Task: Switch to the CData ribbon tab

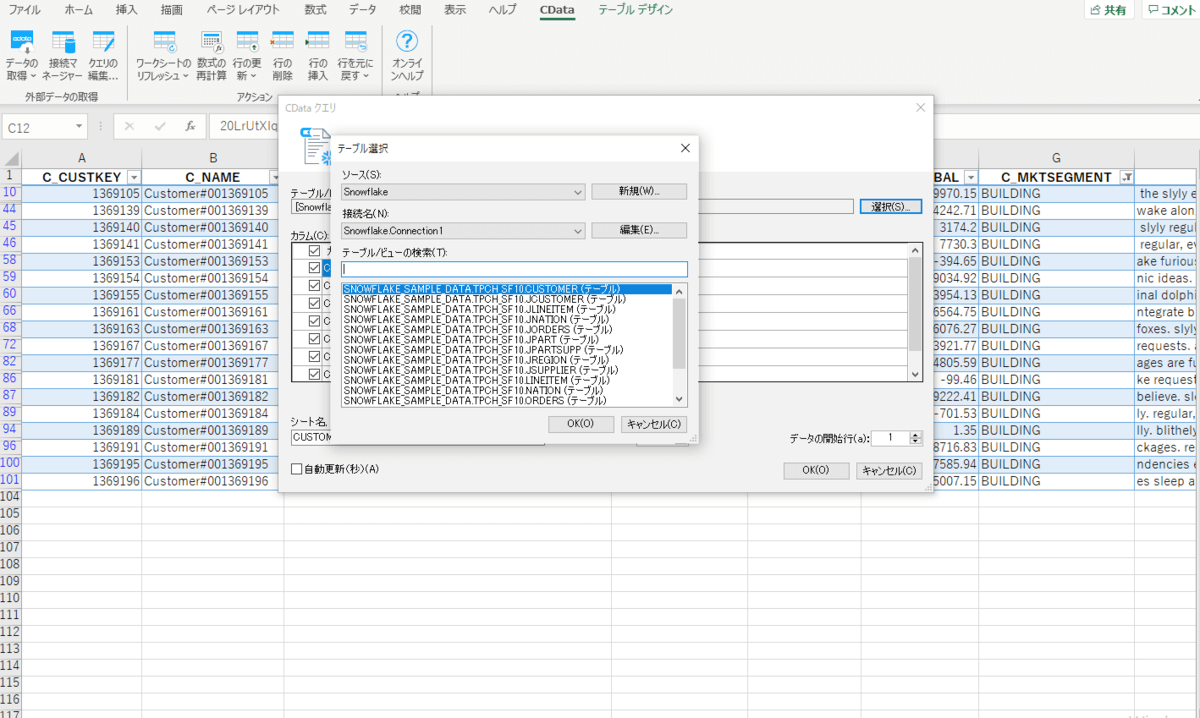Action: tap(557, 10)
